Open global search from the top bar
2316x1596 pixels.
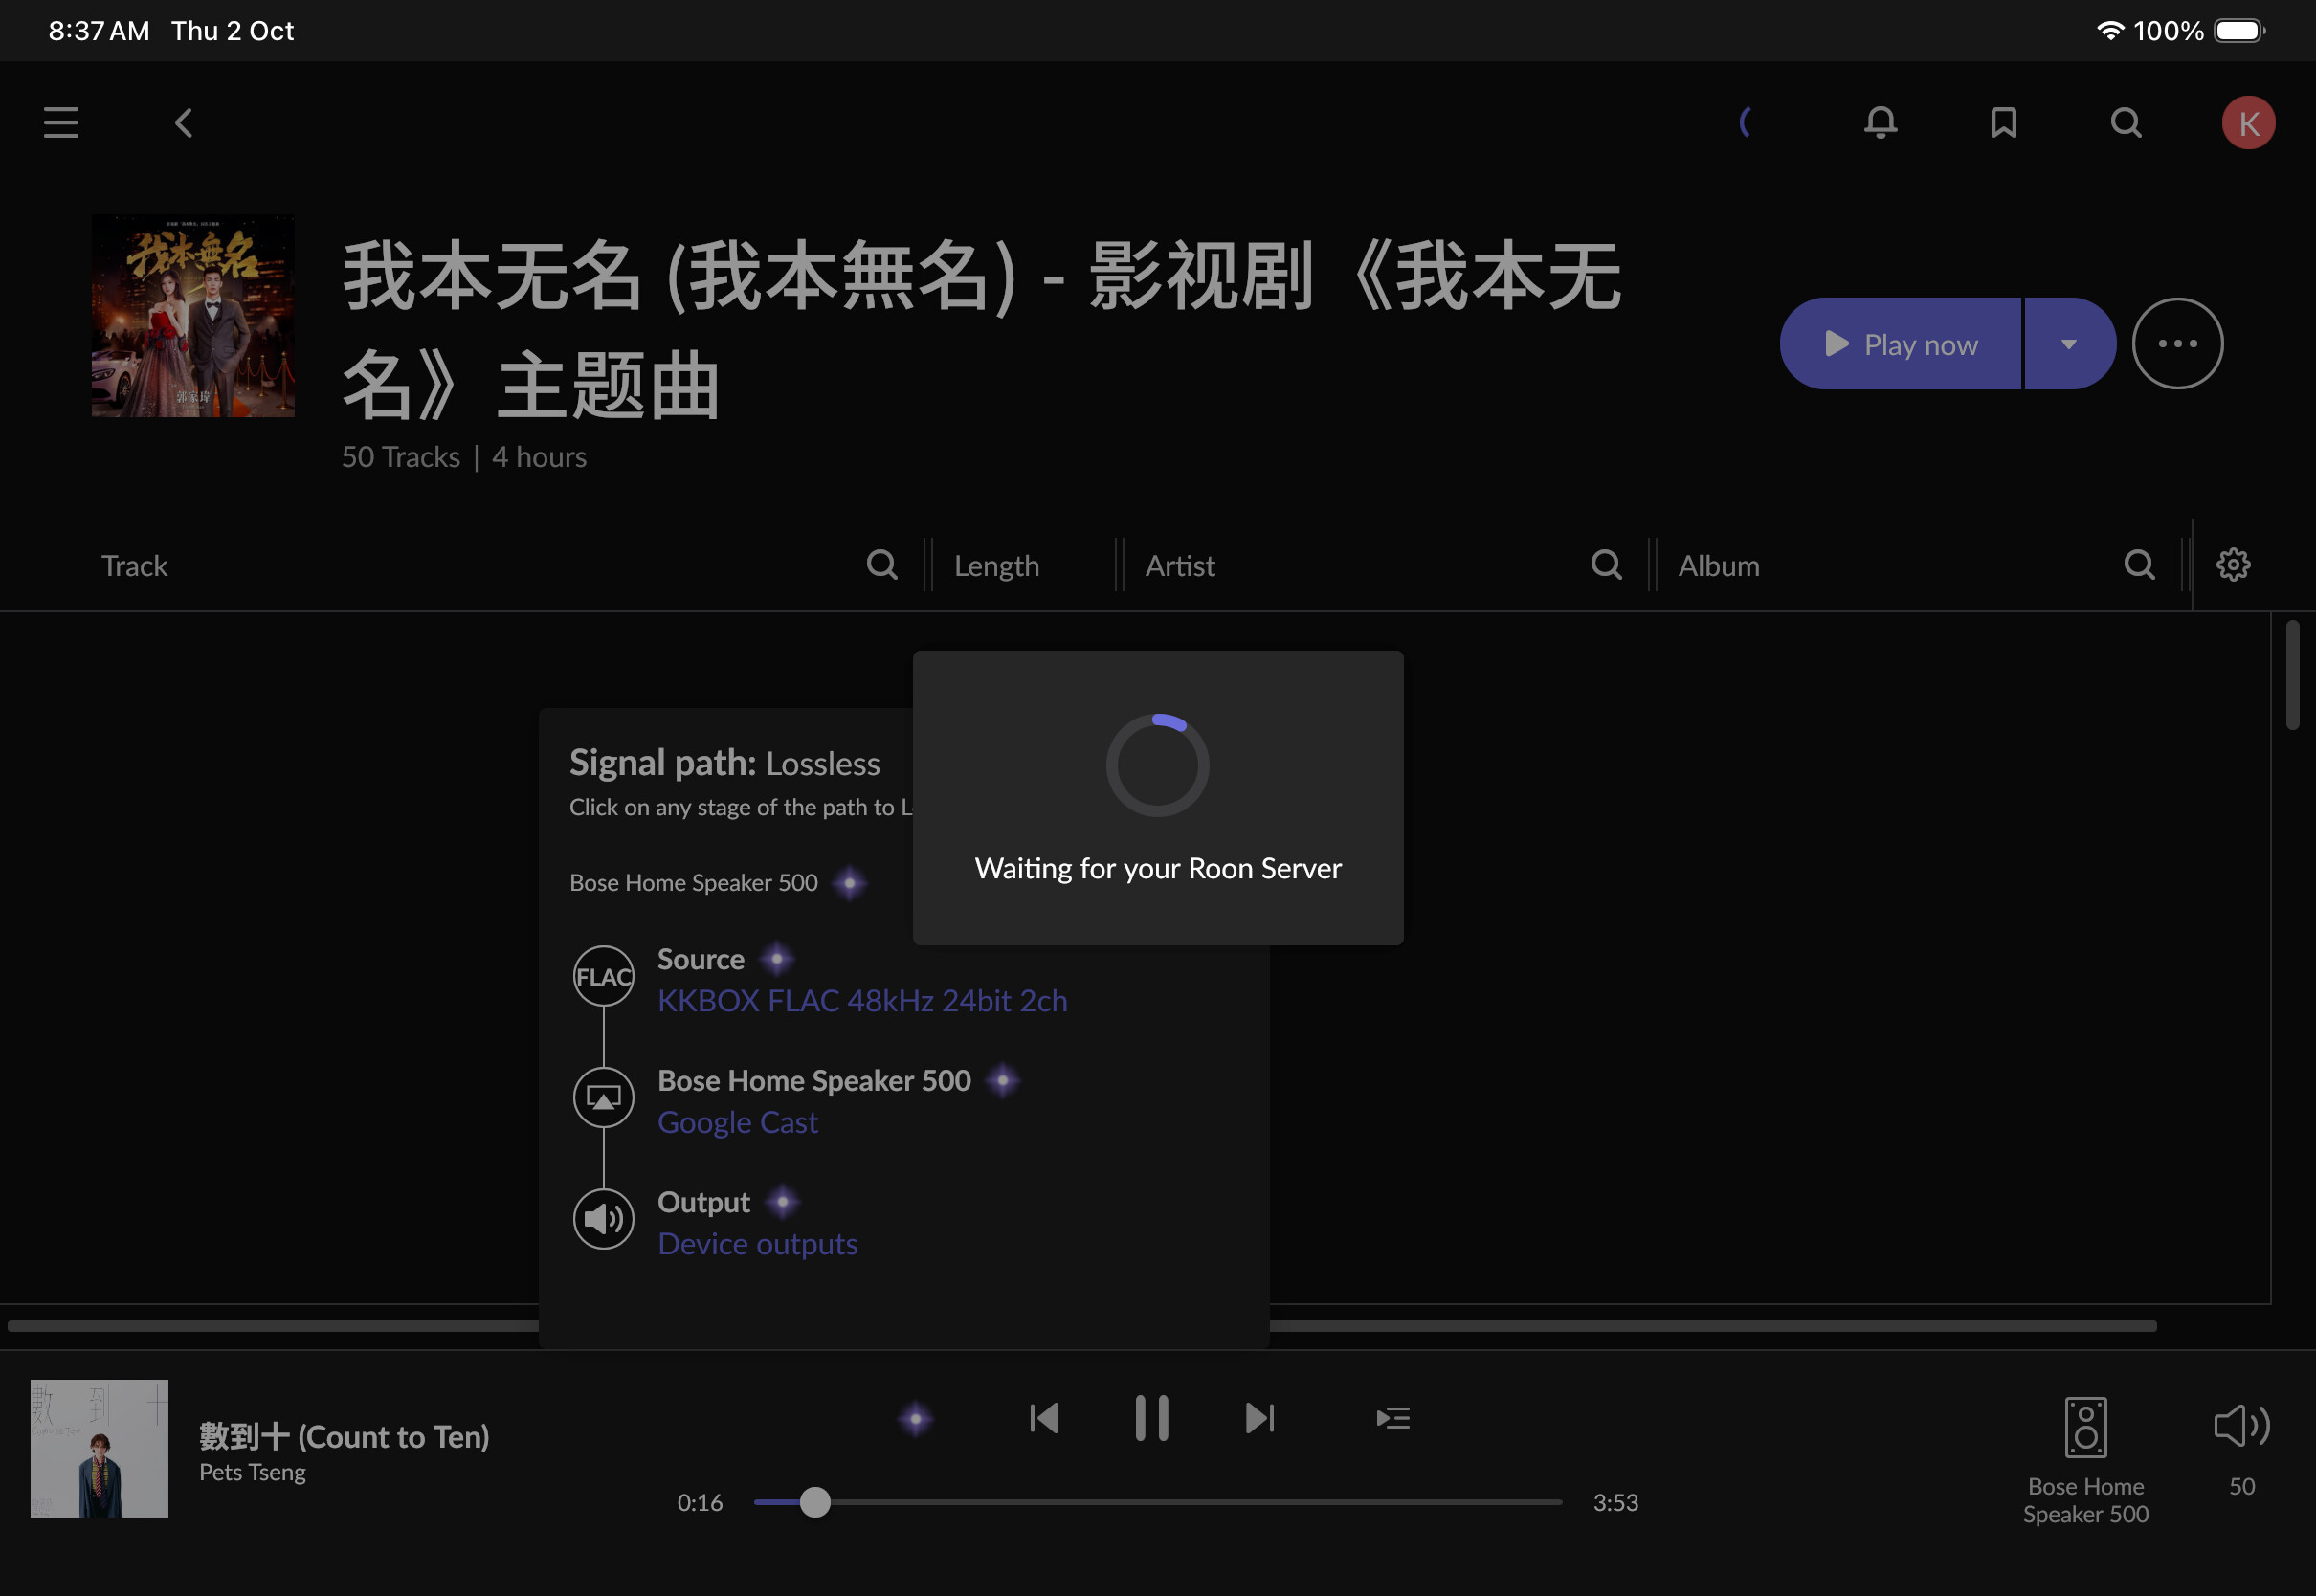[x=2126, y=123]
